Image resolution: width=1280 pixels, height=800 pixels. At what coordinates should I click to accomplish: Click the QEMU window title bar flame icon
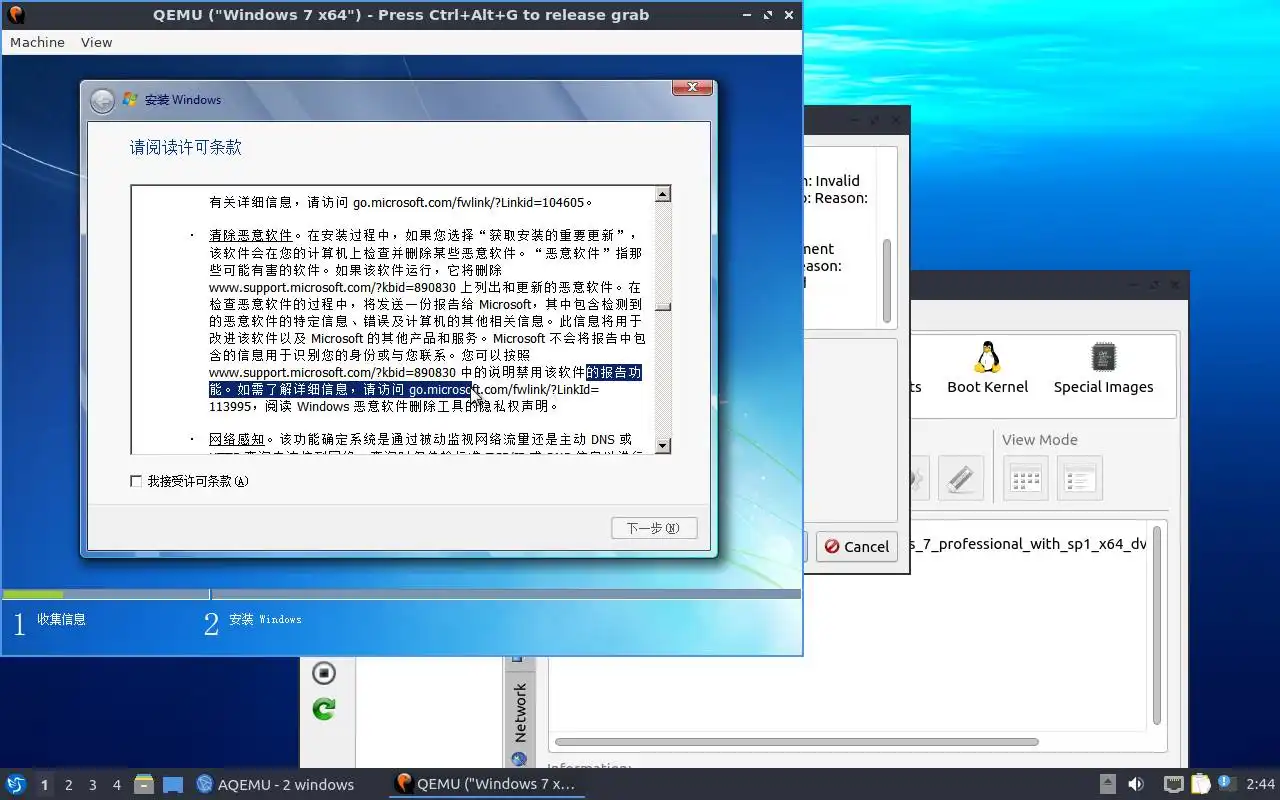(x=15, y=14)
